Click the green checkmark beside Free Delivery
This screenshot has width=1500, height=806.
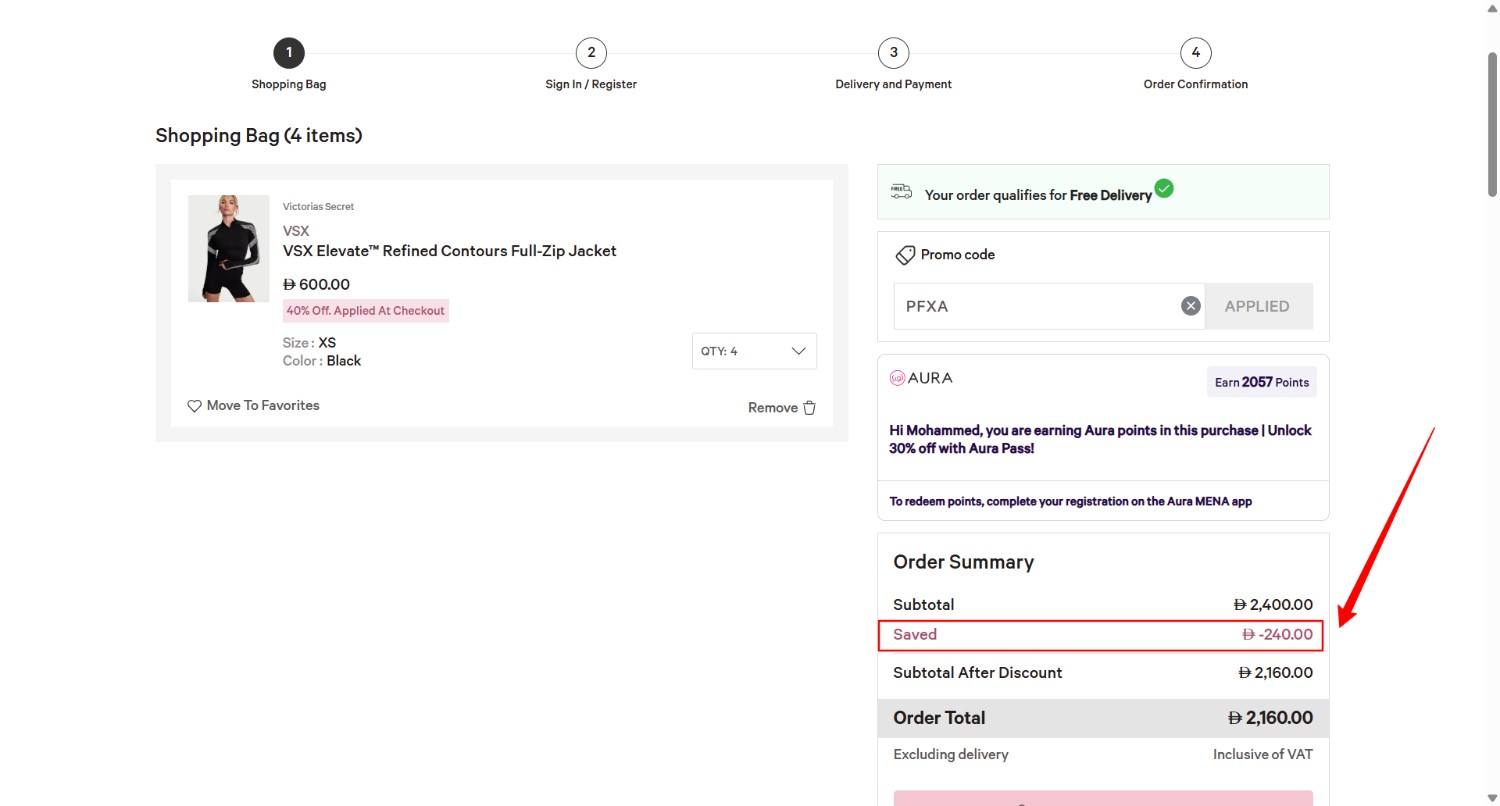tap(1164, 188)
